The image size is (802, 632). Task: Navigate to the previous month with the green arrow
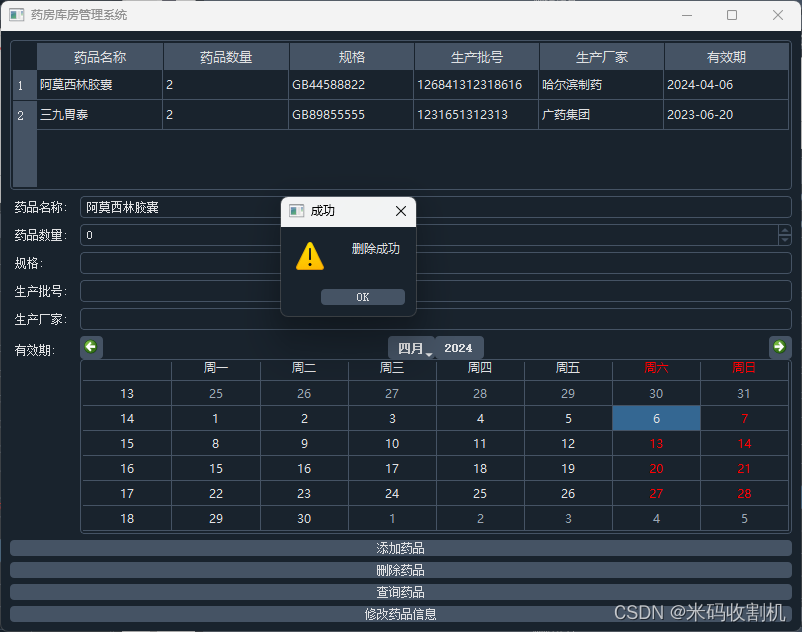tap(91, 347)
